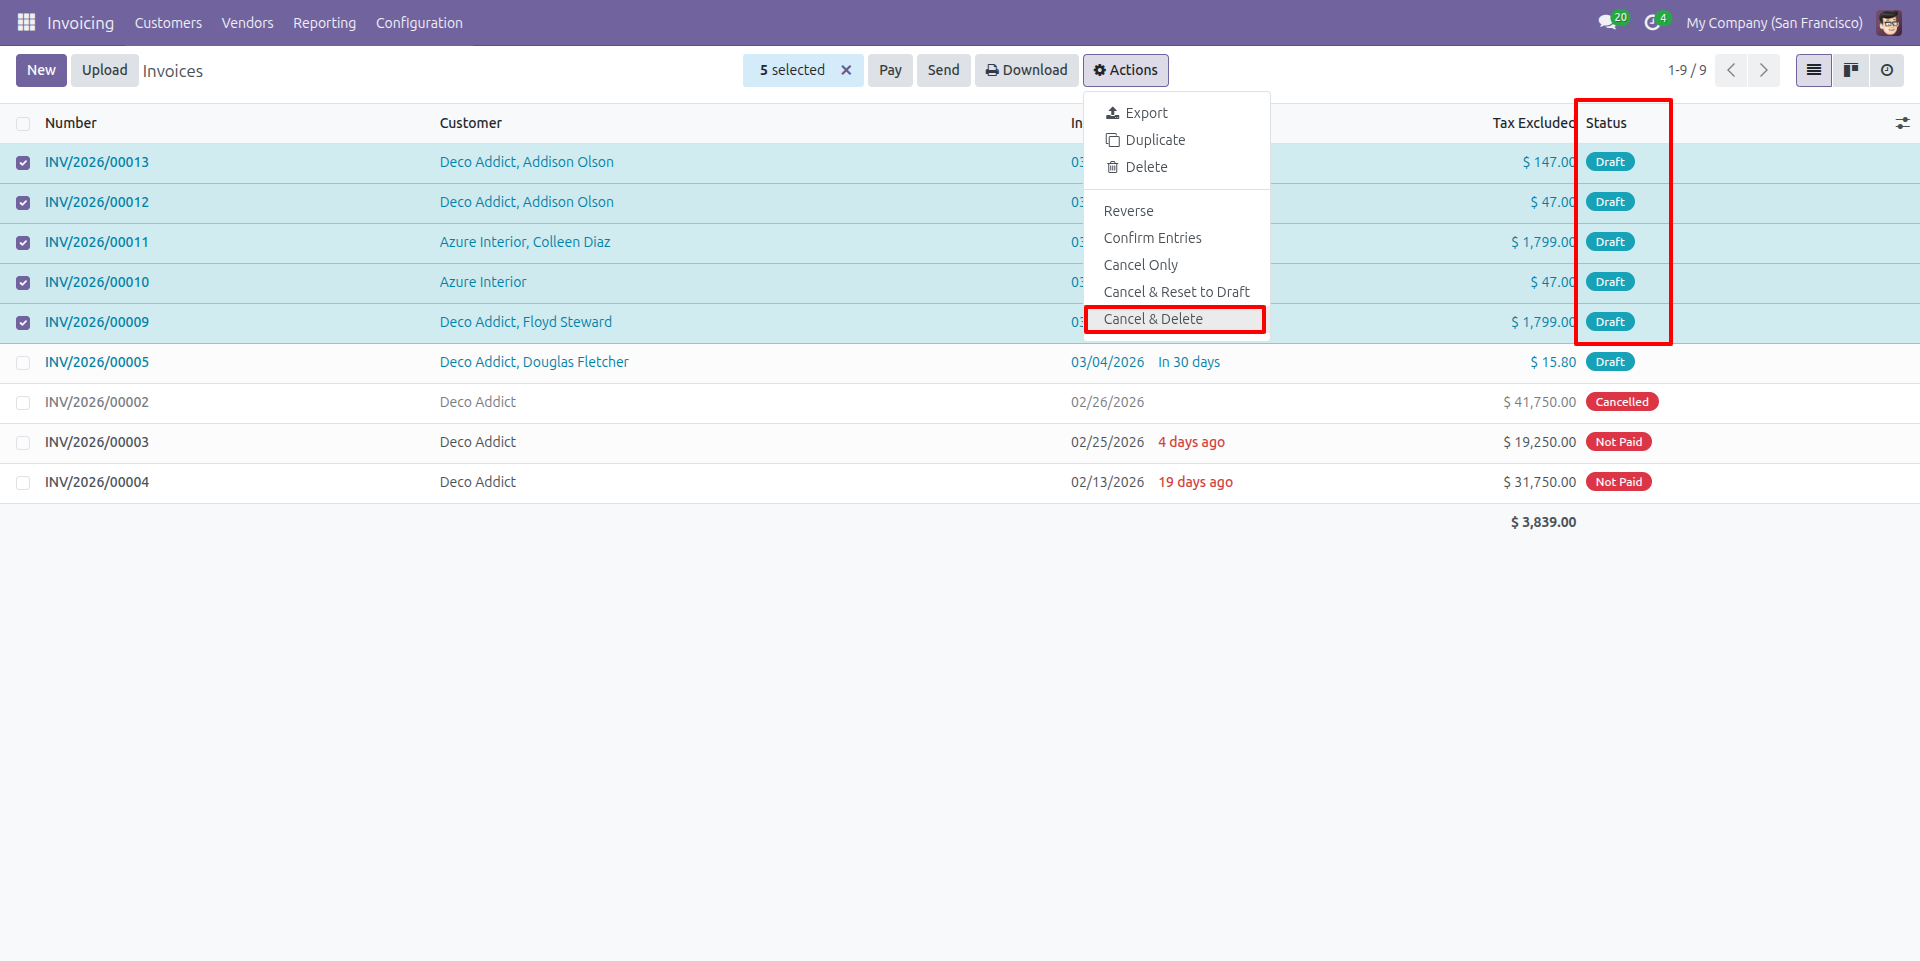Click the total $ 3,839.00

[x=1543, y=522]
